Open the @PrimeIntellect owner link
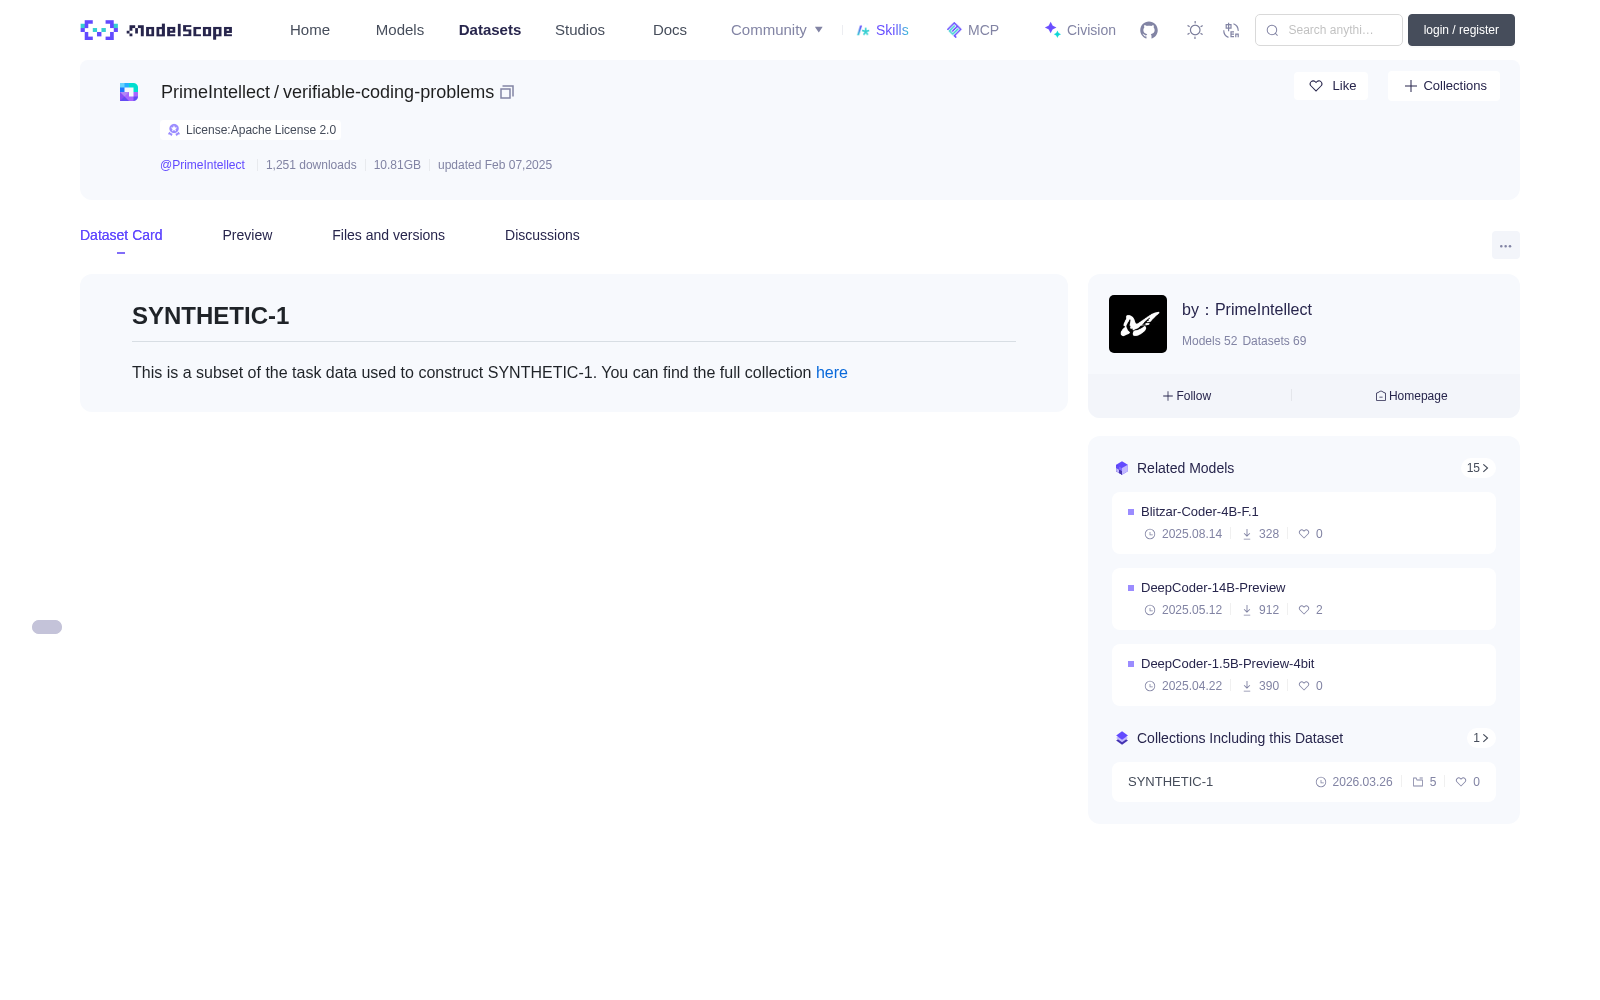Viewport: 1600px width, 1000px height. [202, 165]
